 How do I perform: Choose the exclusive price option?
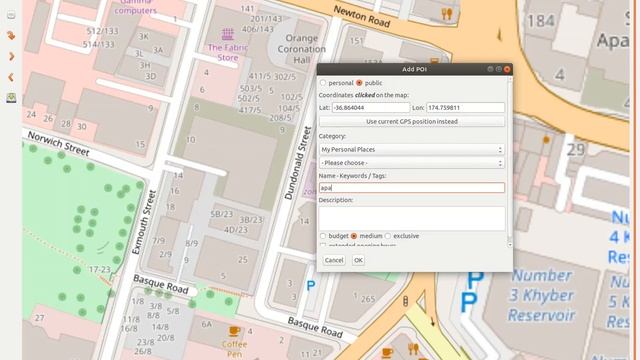pos(388,236)
